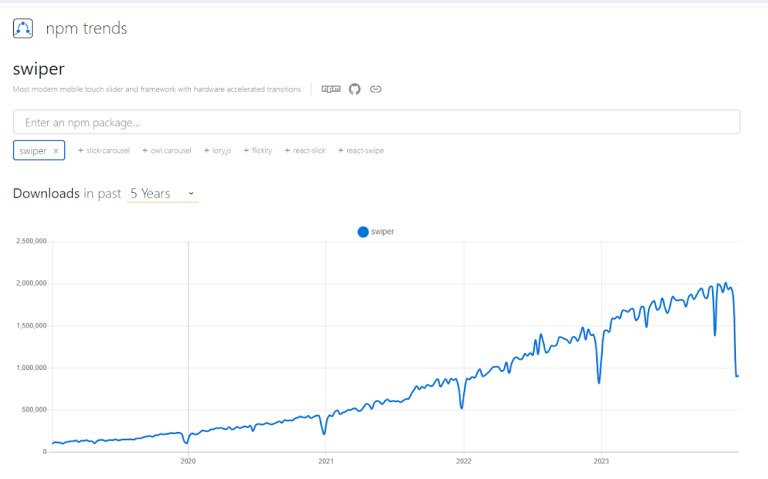The height and width of the screenshot is (479, 768).
Task: Click the 2023 label on the time axis
Action: (601, 462)
